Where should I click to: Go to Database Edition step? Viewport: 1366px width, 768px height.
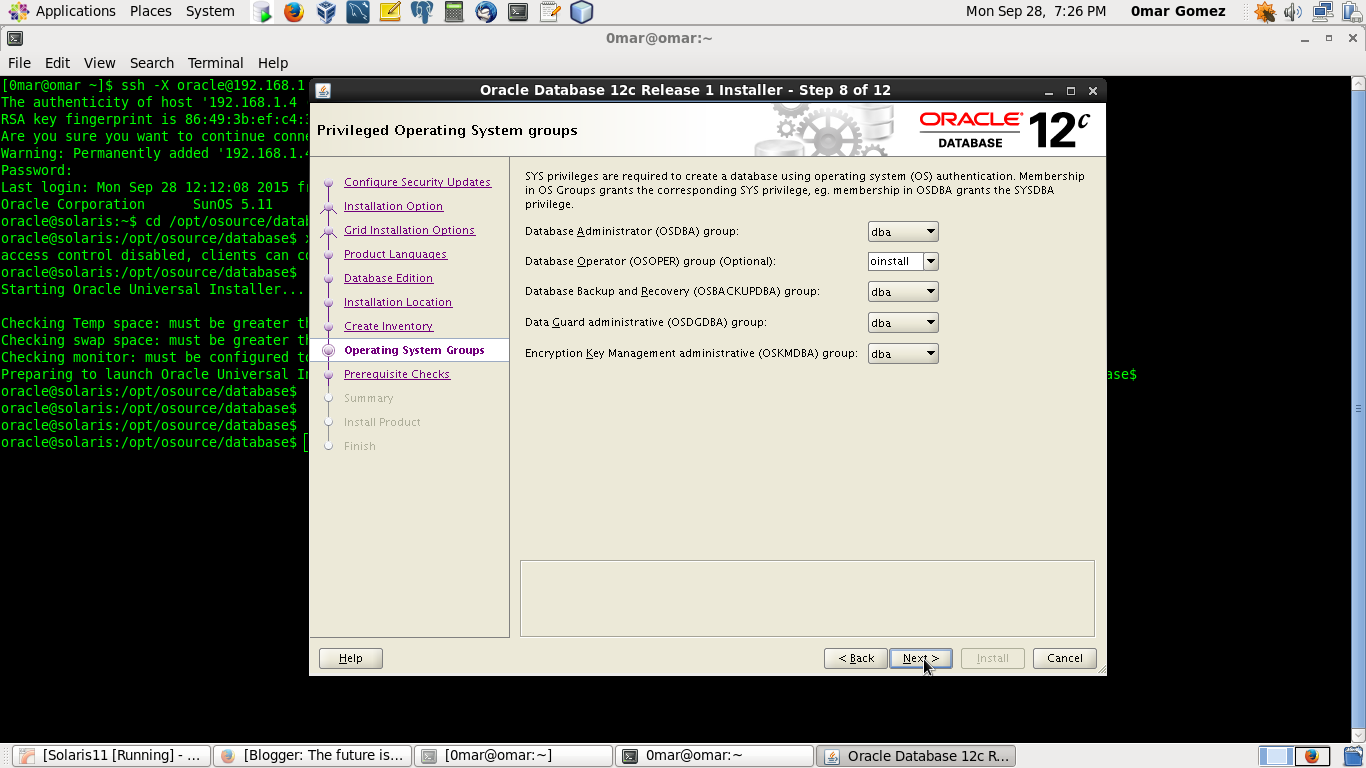click(388, 278)
